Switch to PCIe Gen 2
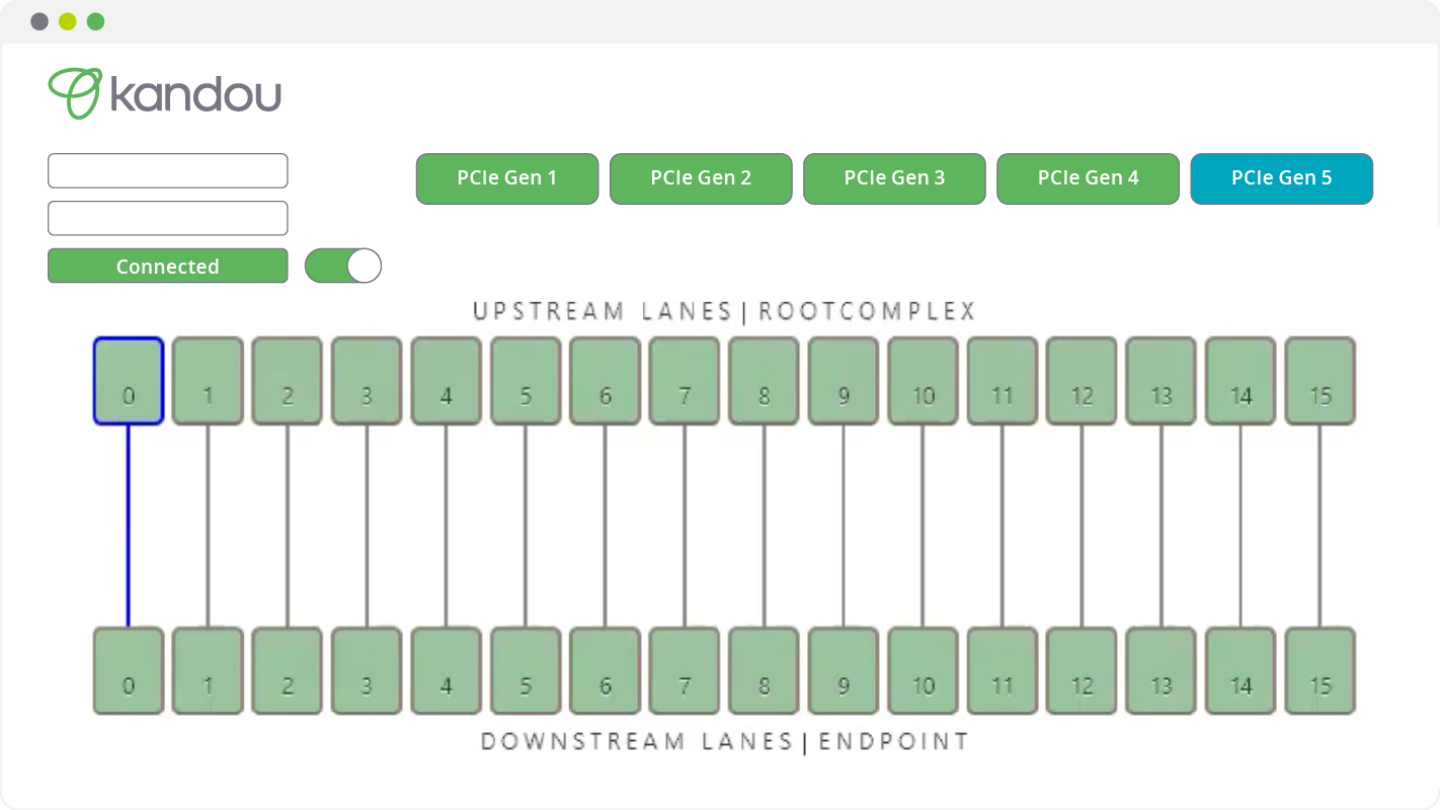Viewport: 1440px width, 810px height. click(x=701, y=178)
